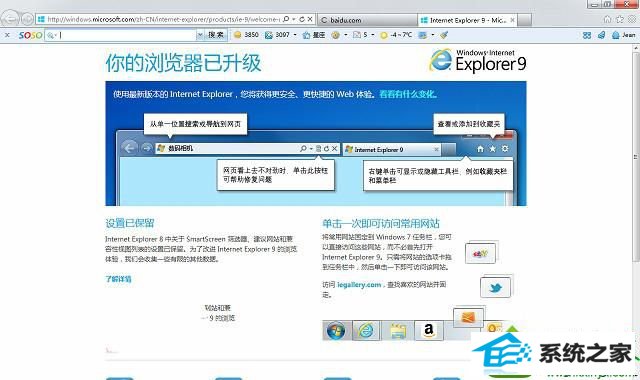Click the Amazon icon in illustrated taskbar
640x380 pixels.
(429, 330)
